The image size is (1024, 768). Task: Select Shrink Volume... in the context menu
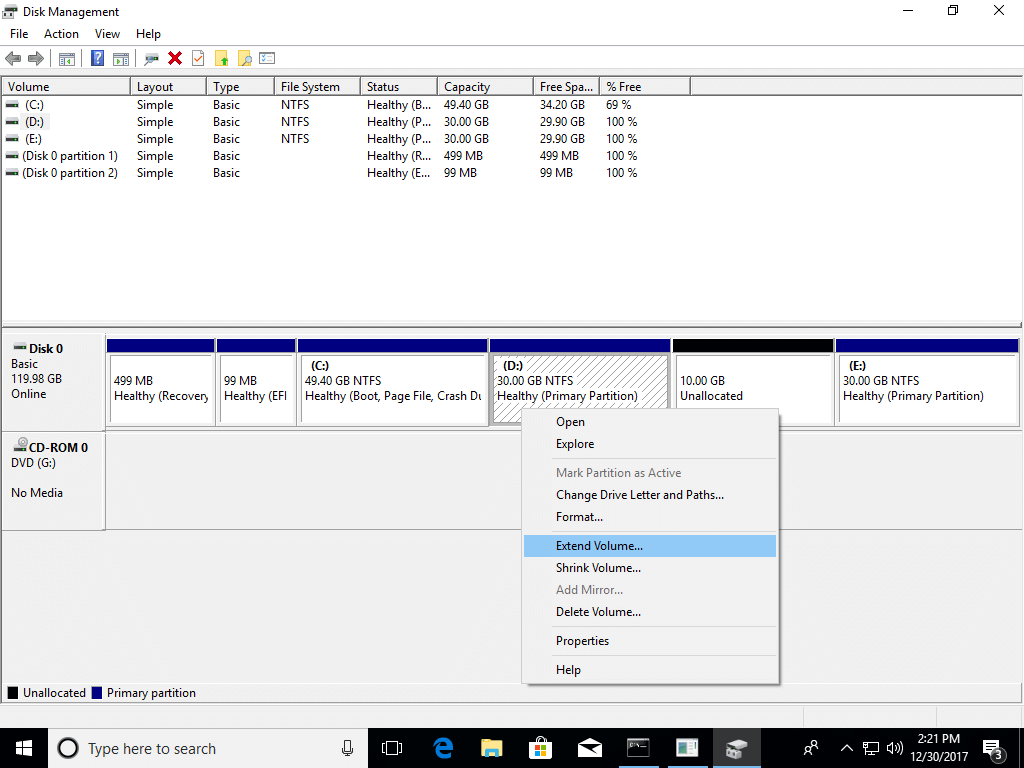598,567
